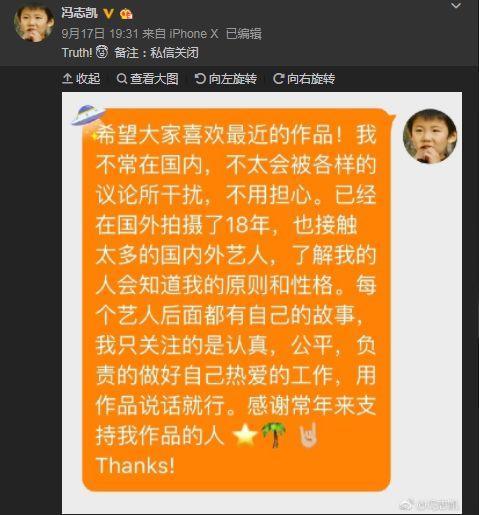Open the username link at post top
The height and width of the screenshot is (515, 479).
(x=79, y=13)
